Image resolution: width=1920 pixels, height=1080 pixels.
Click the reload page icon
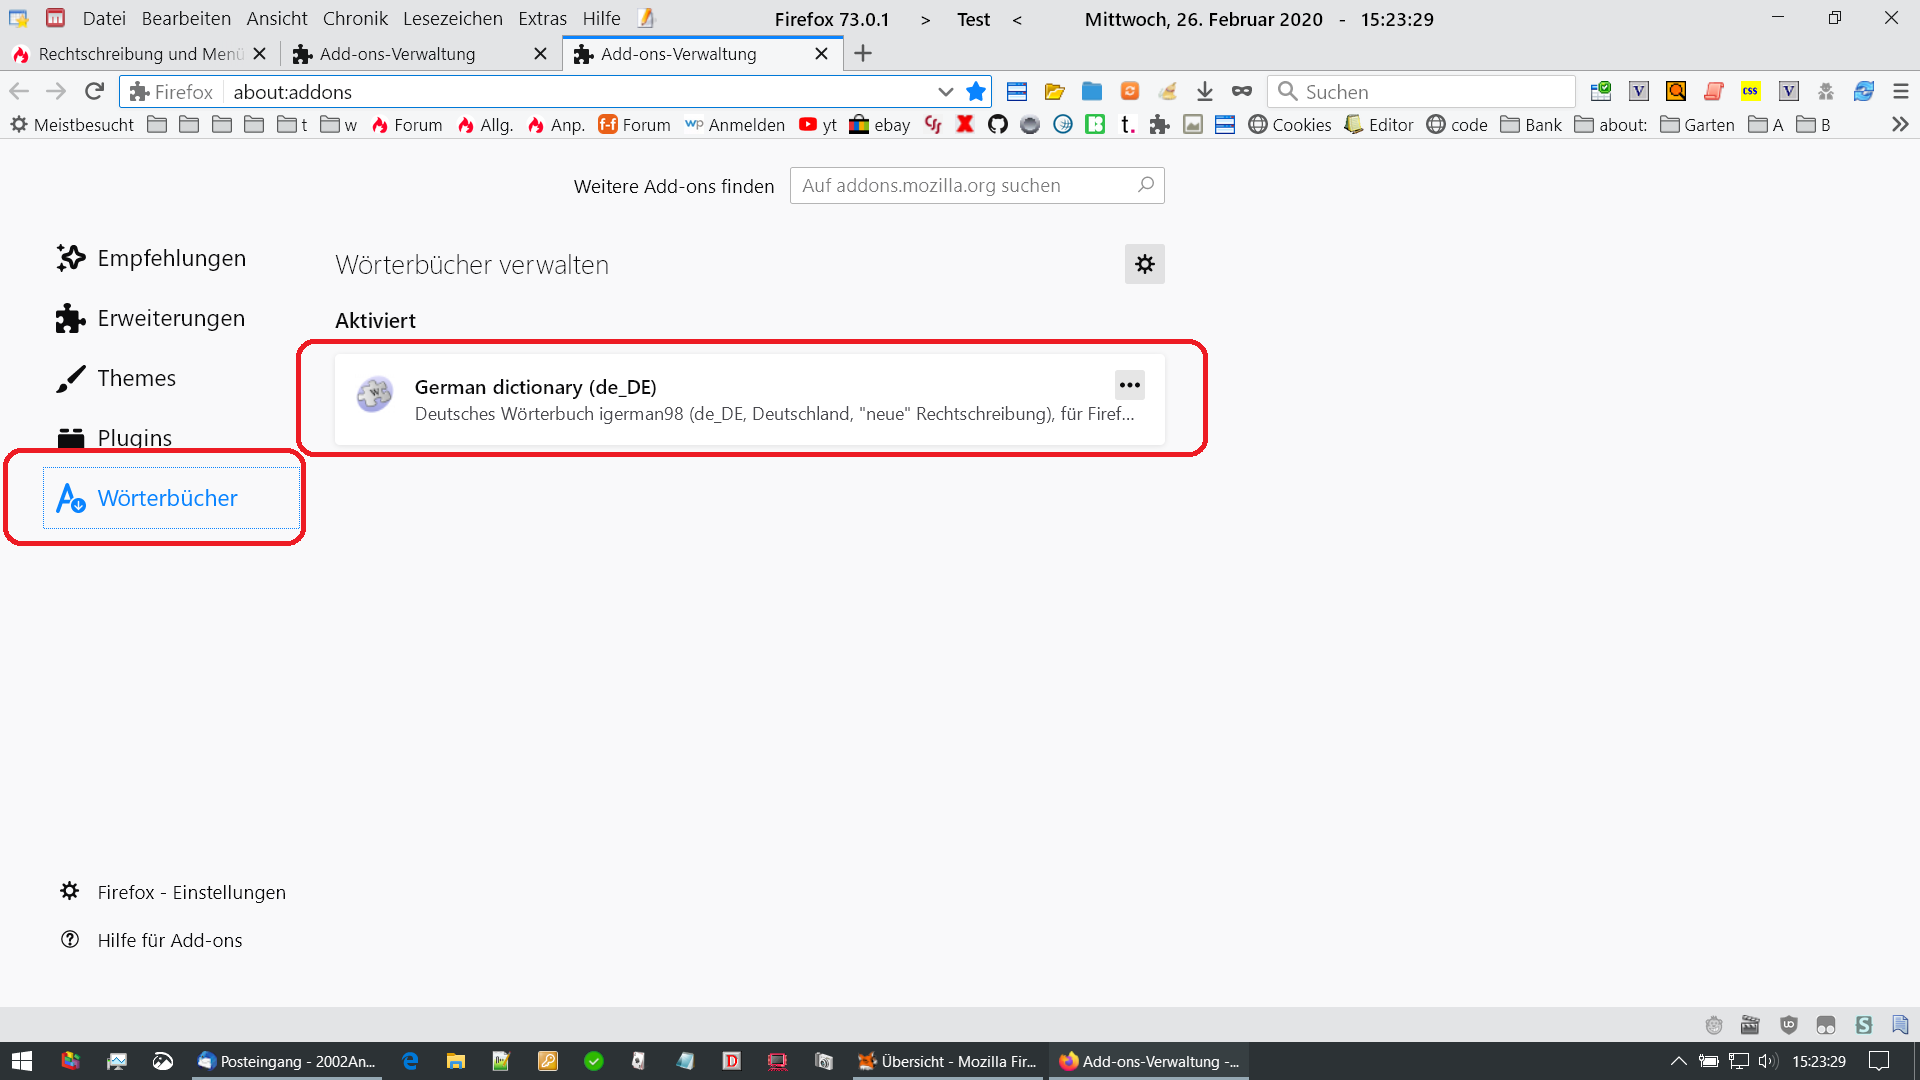click(94, 91)
